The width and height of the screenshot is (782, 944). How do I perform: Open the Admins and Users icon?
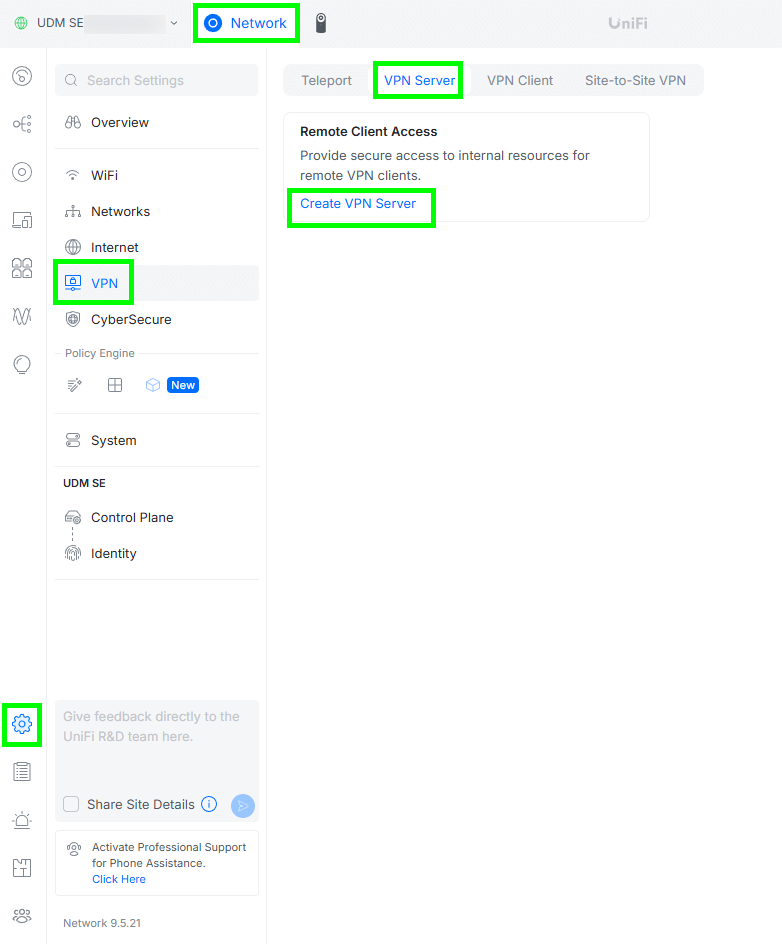[22, 915]
